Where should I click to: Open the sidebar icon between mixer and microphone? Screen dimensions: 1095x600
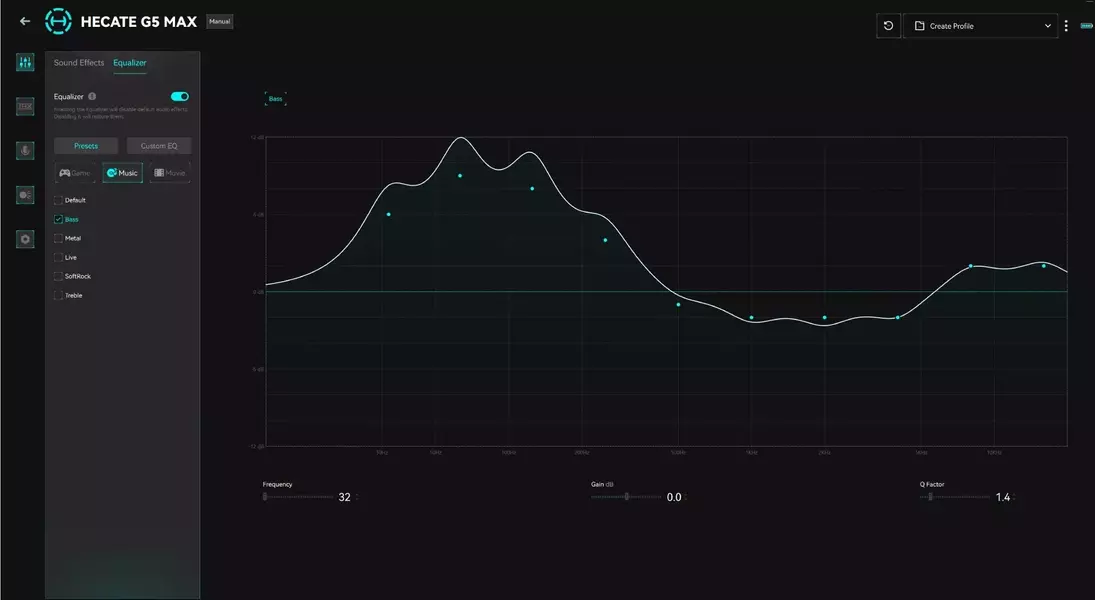[25, 107]
